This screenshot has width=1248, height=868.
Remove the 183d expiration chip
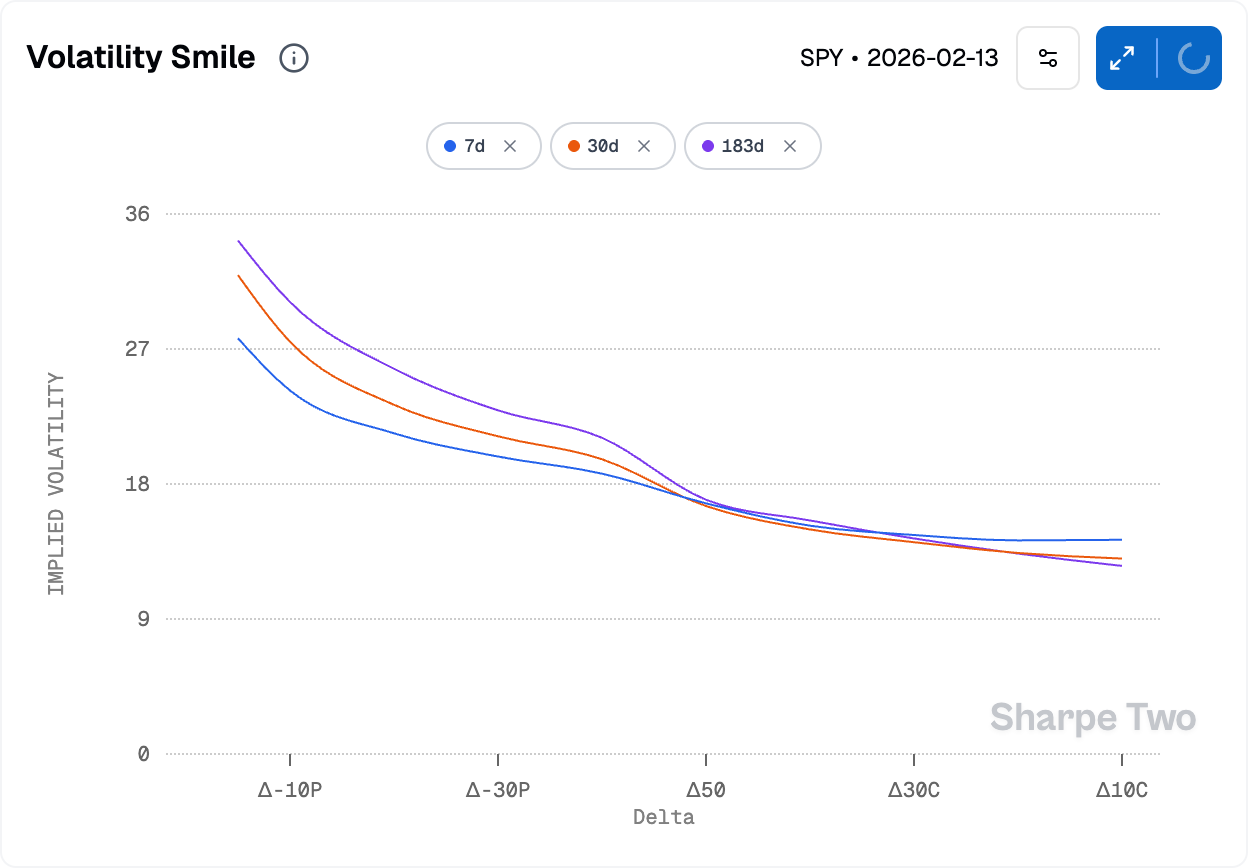(790, 146)
